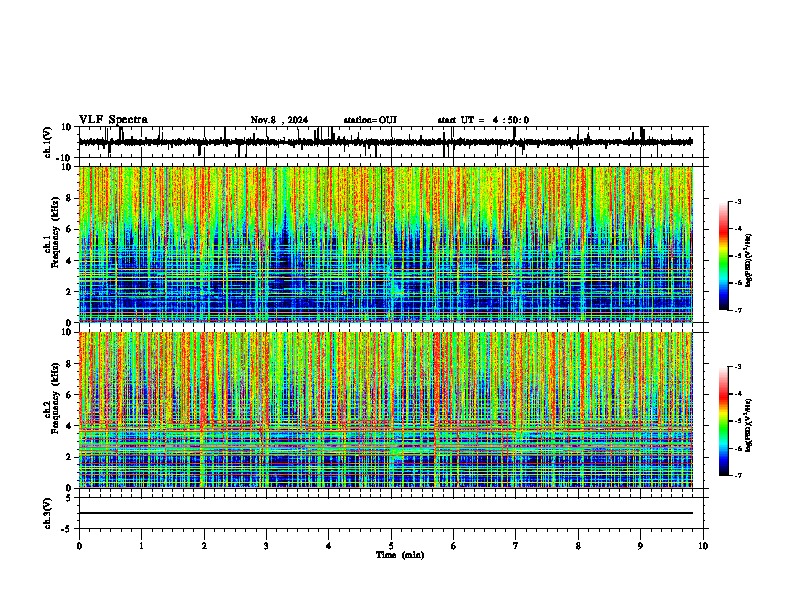Click the "6" kHz tick on ch.1 spectrogram axis

click(70, 229)
